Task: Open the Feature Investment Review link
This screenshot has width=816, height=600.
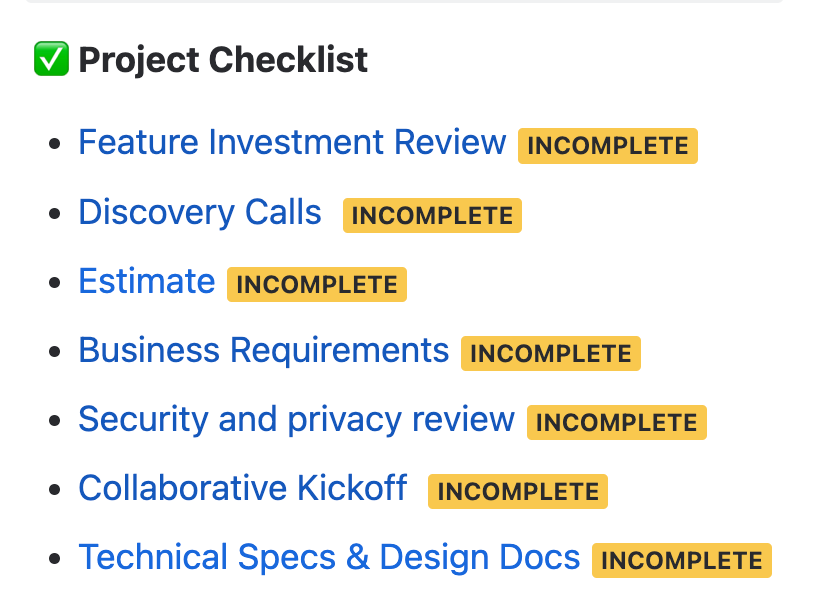Action: click(292, 143)
